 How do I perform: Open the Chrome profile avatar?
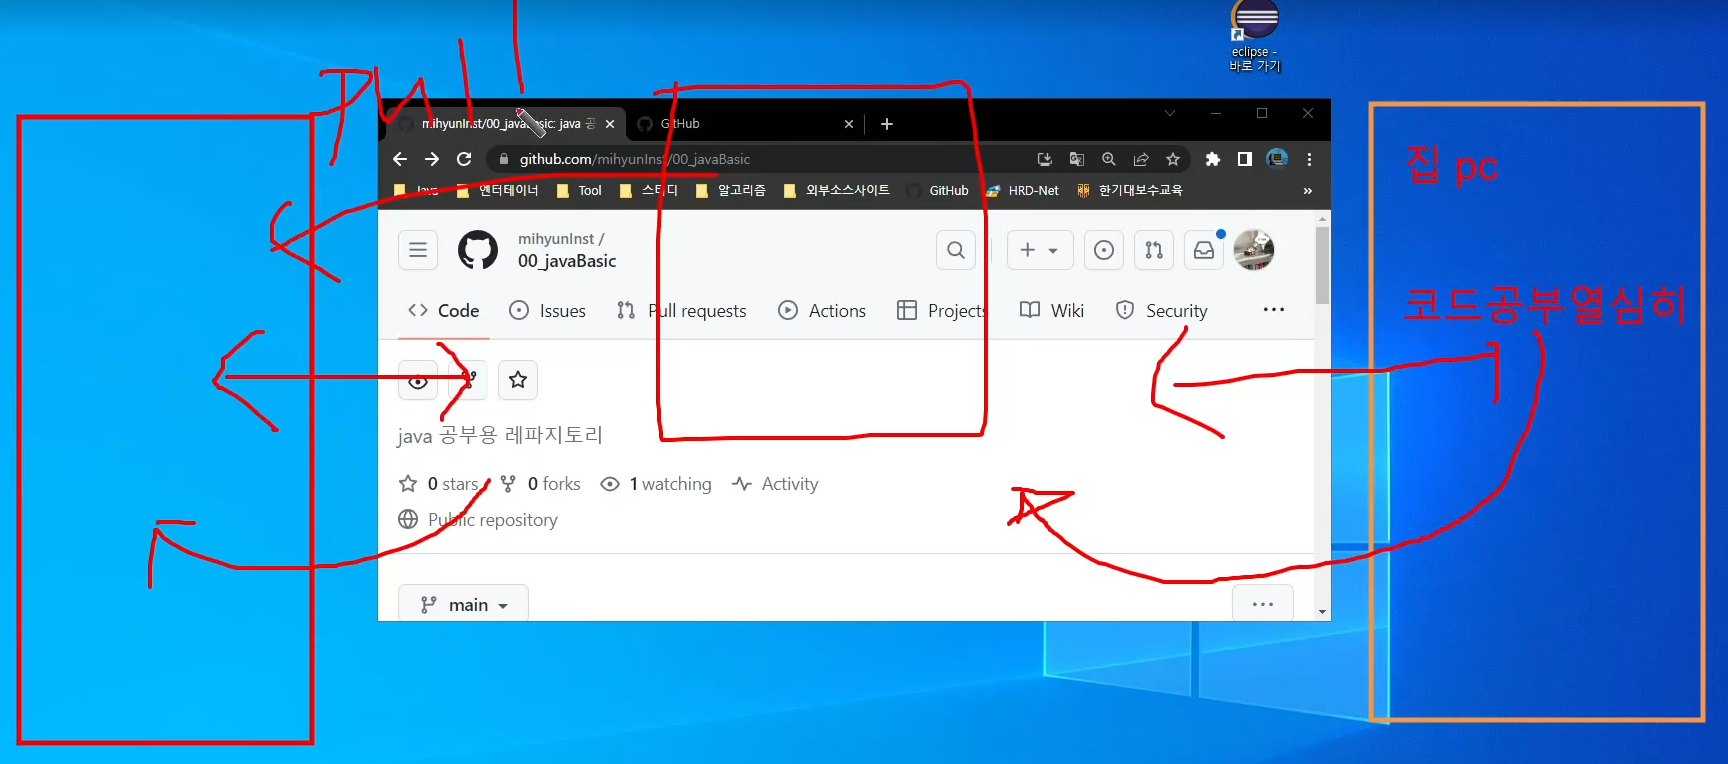point(1277,159)
